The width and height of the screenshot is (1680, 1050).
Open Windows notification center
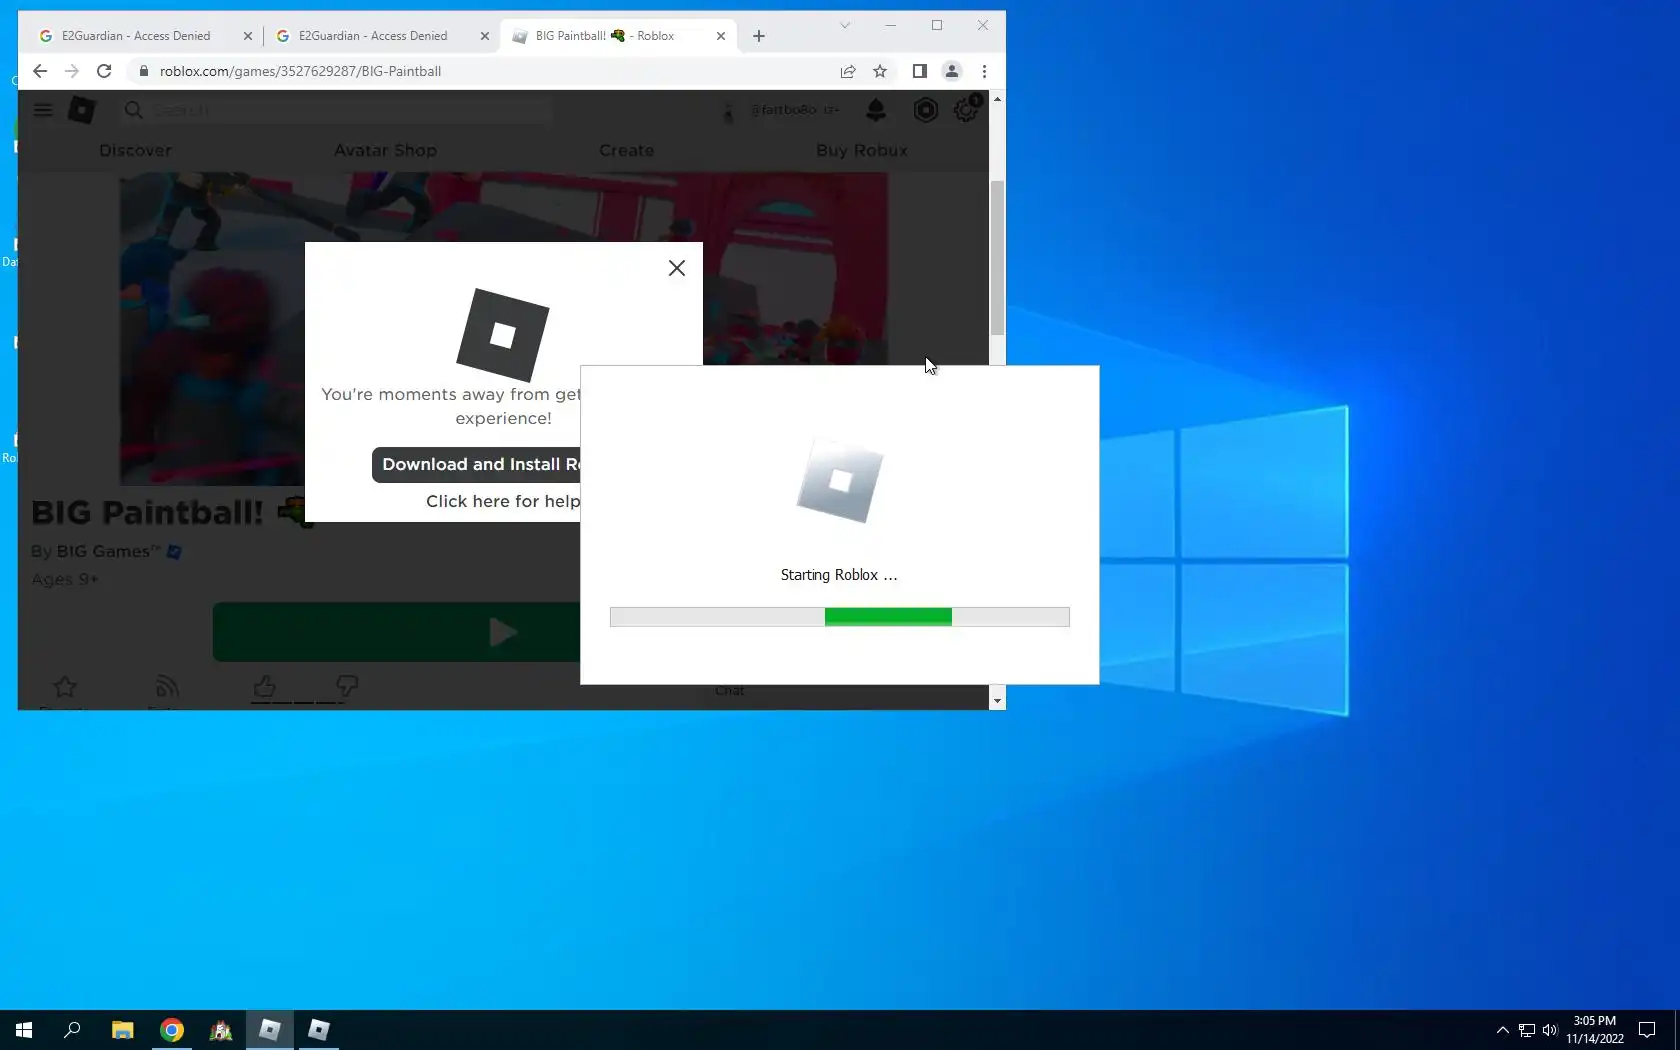tap(1647, 1030)
